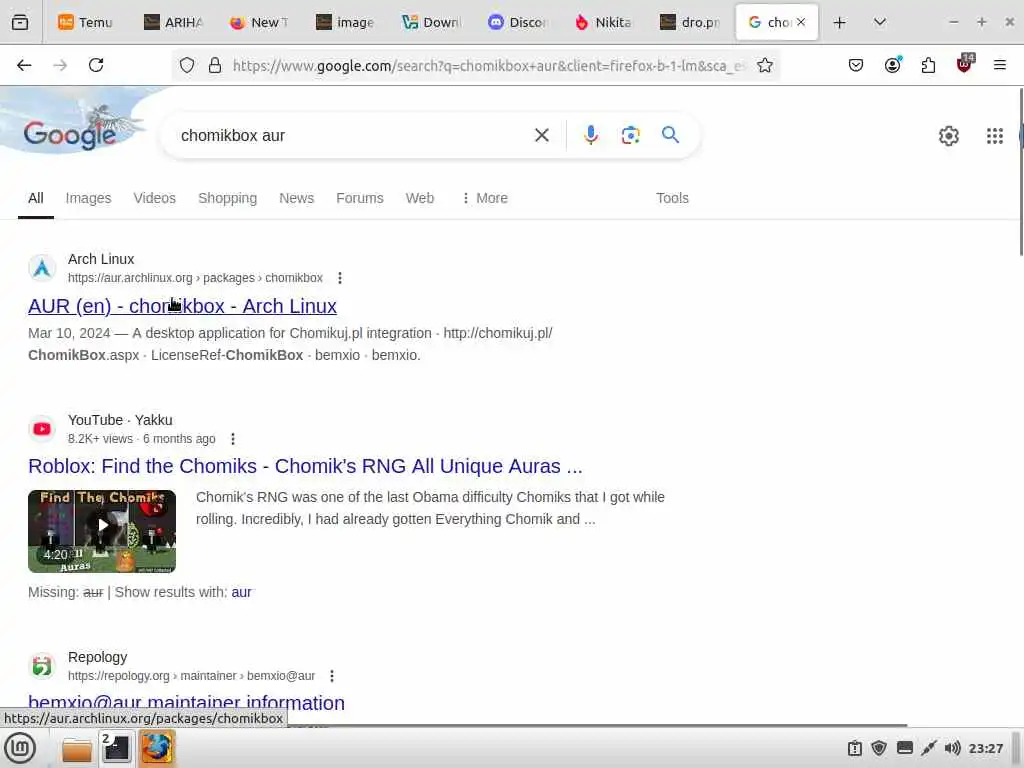Open the search Tools button

coord(672,198)
